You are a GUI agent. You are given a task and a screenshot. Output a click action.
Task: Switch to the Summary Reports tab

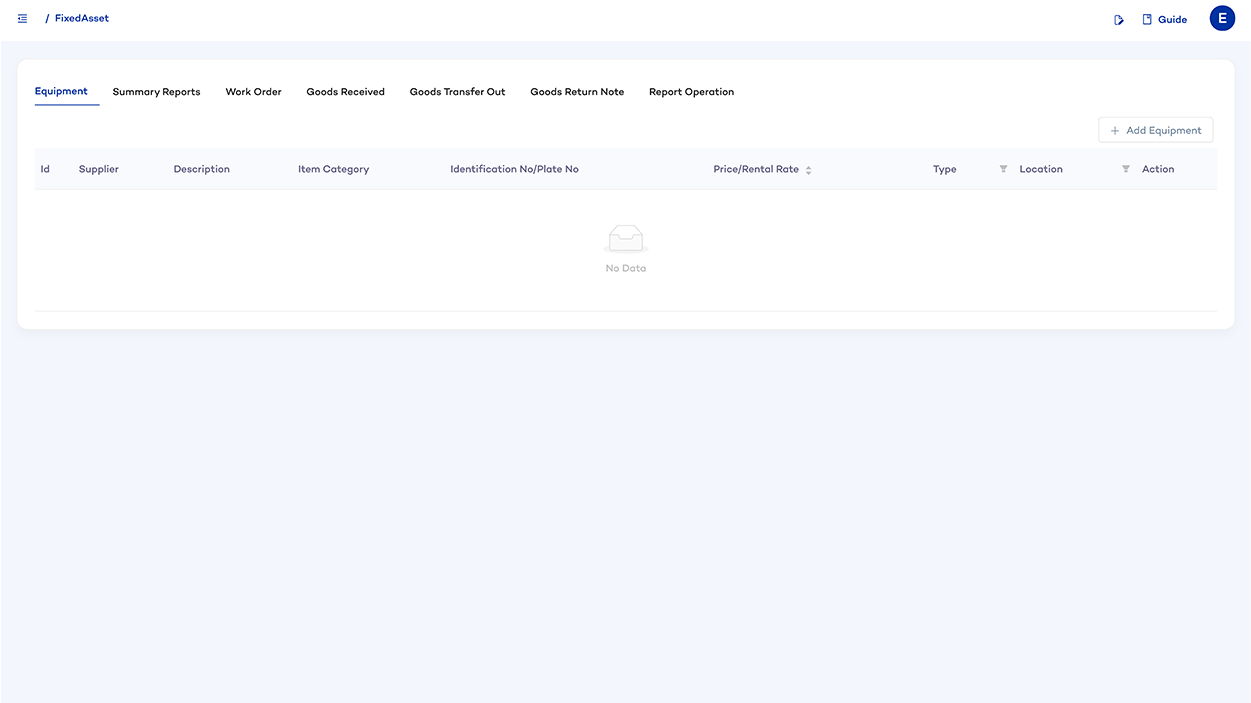[156, 92]
